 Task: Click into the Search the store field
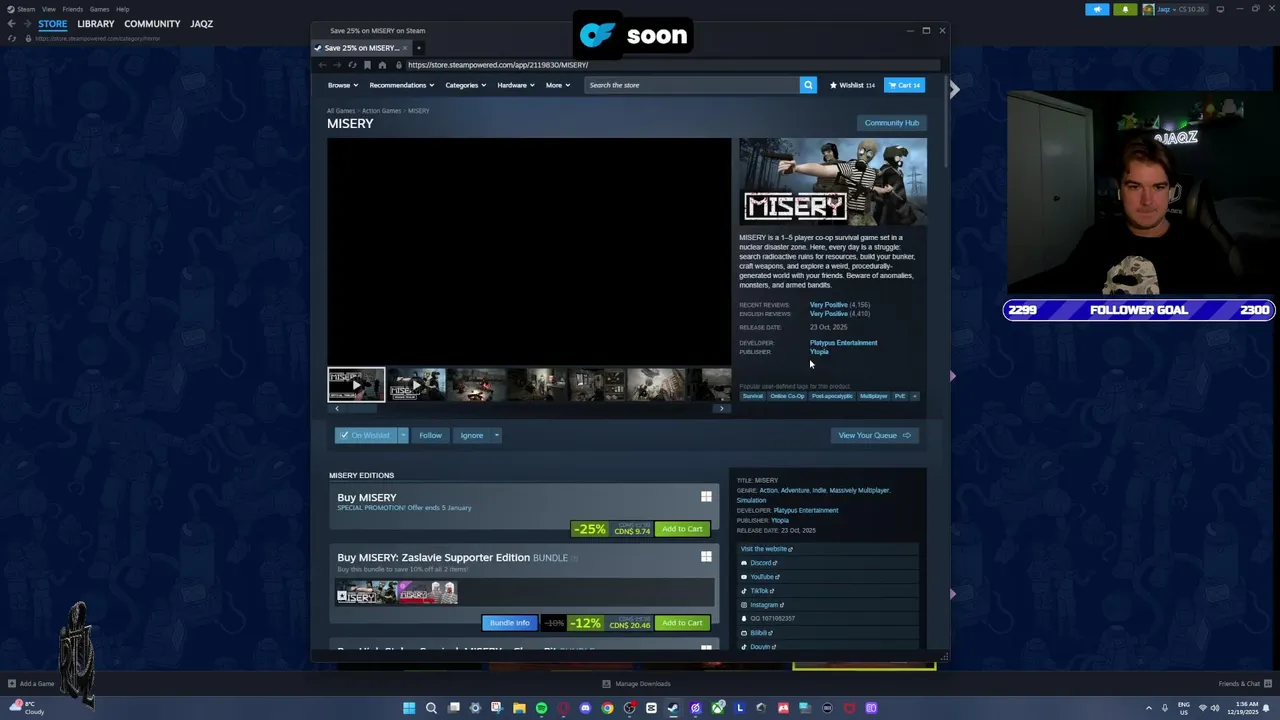click(692, 85)
